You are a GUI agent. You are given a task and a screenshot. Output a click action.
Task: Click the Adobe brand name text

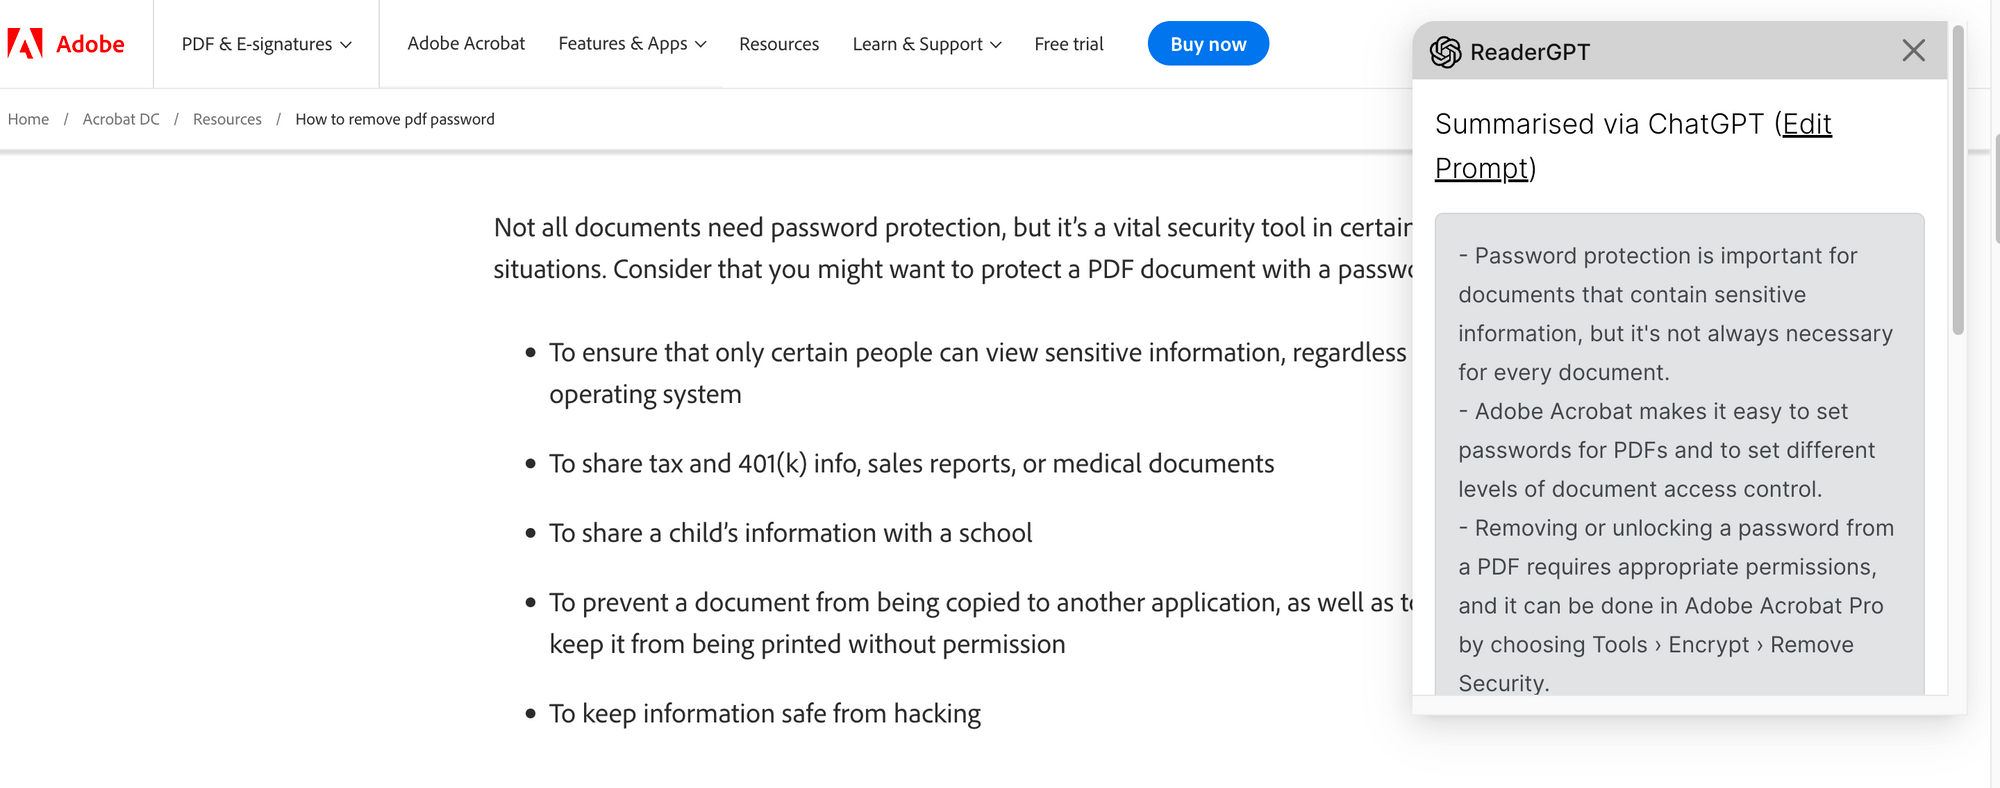coord(90,44)
